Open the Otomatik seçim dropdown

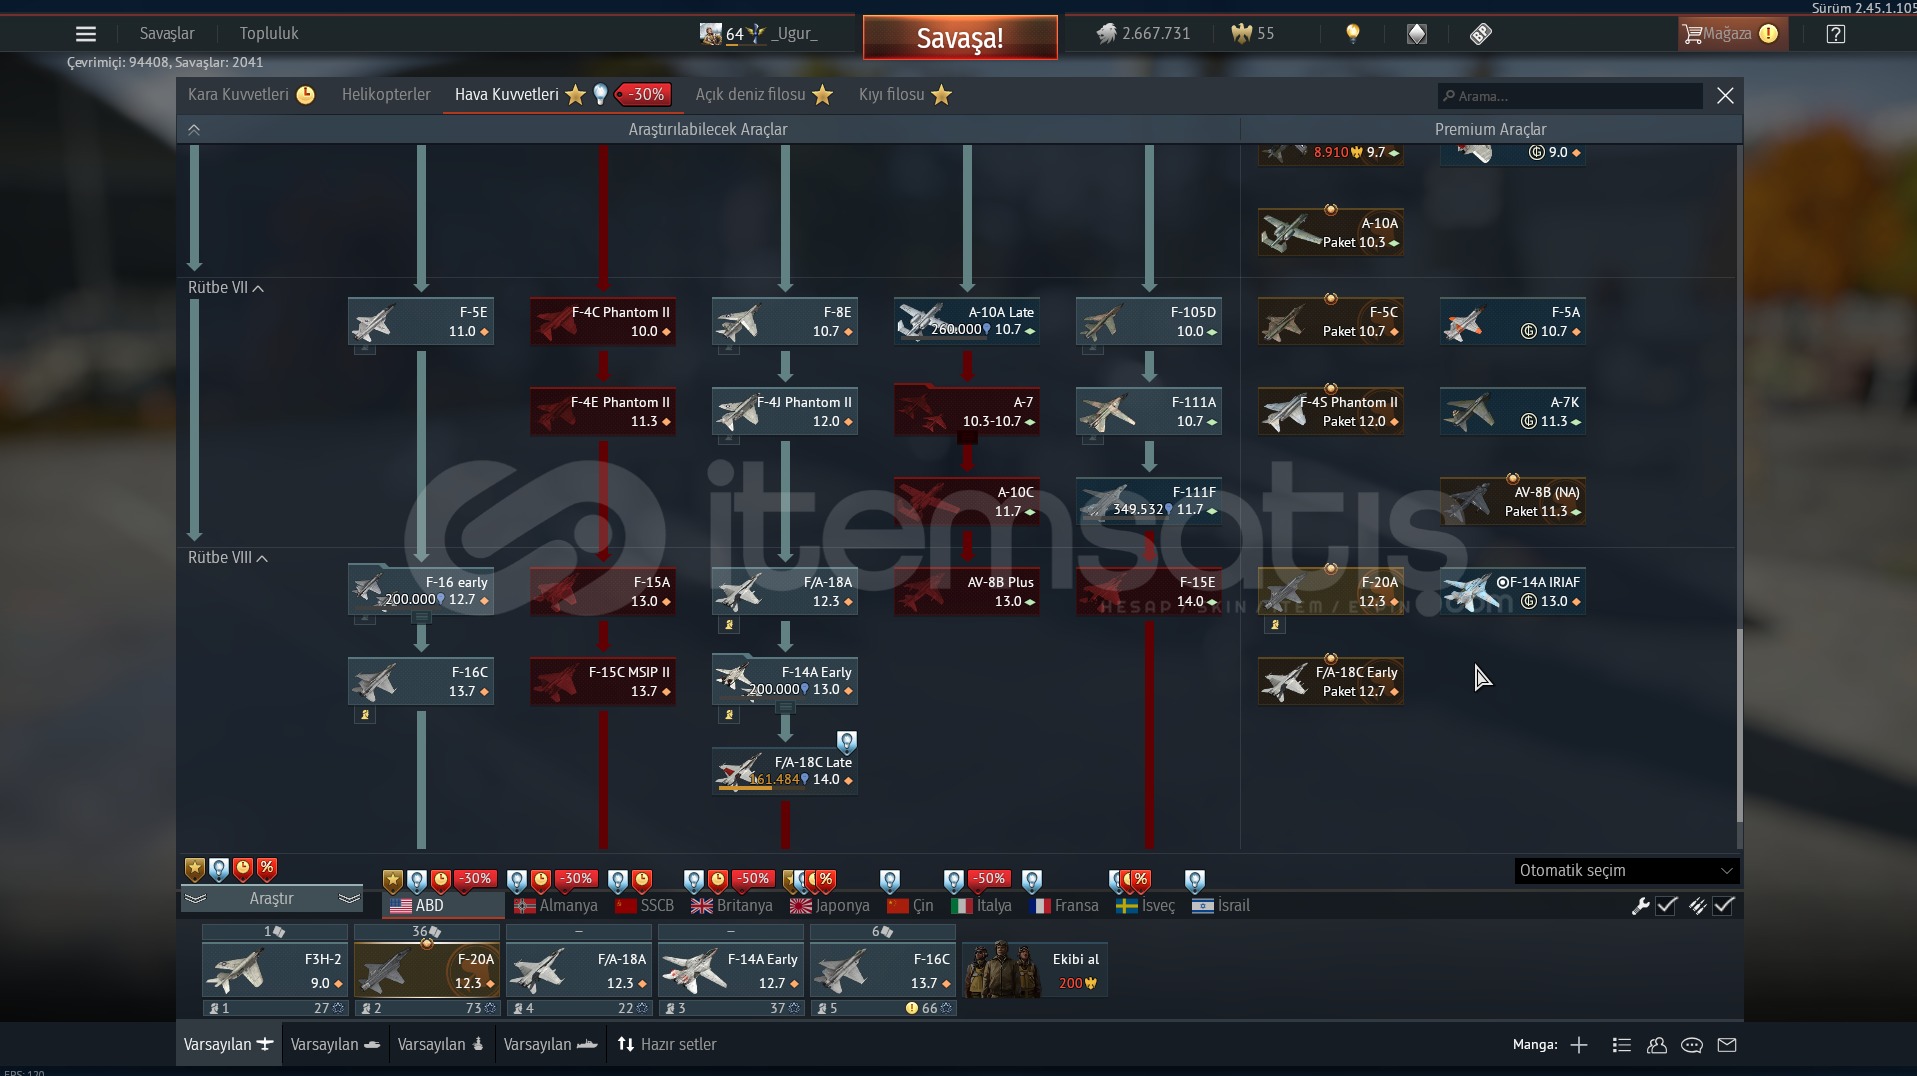point(1626,871)
